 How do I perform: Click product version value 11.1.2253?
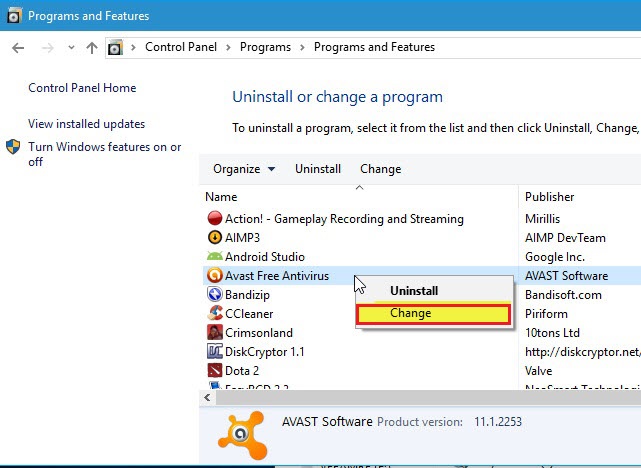click(x=498, y=421)
